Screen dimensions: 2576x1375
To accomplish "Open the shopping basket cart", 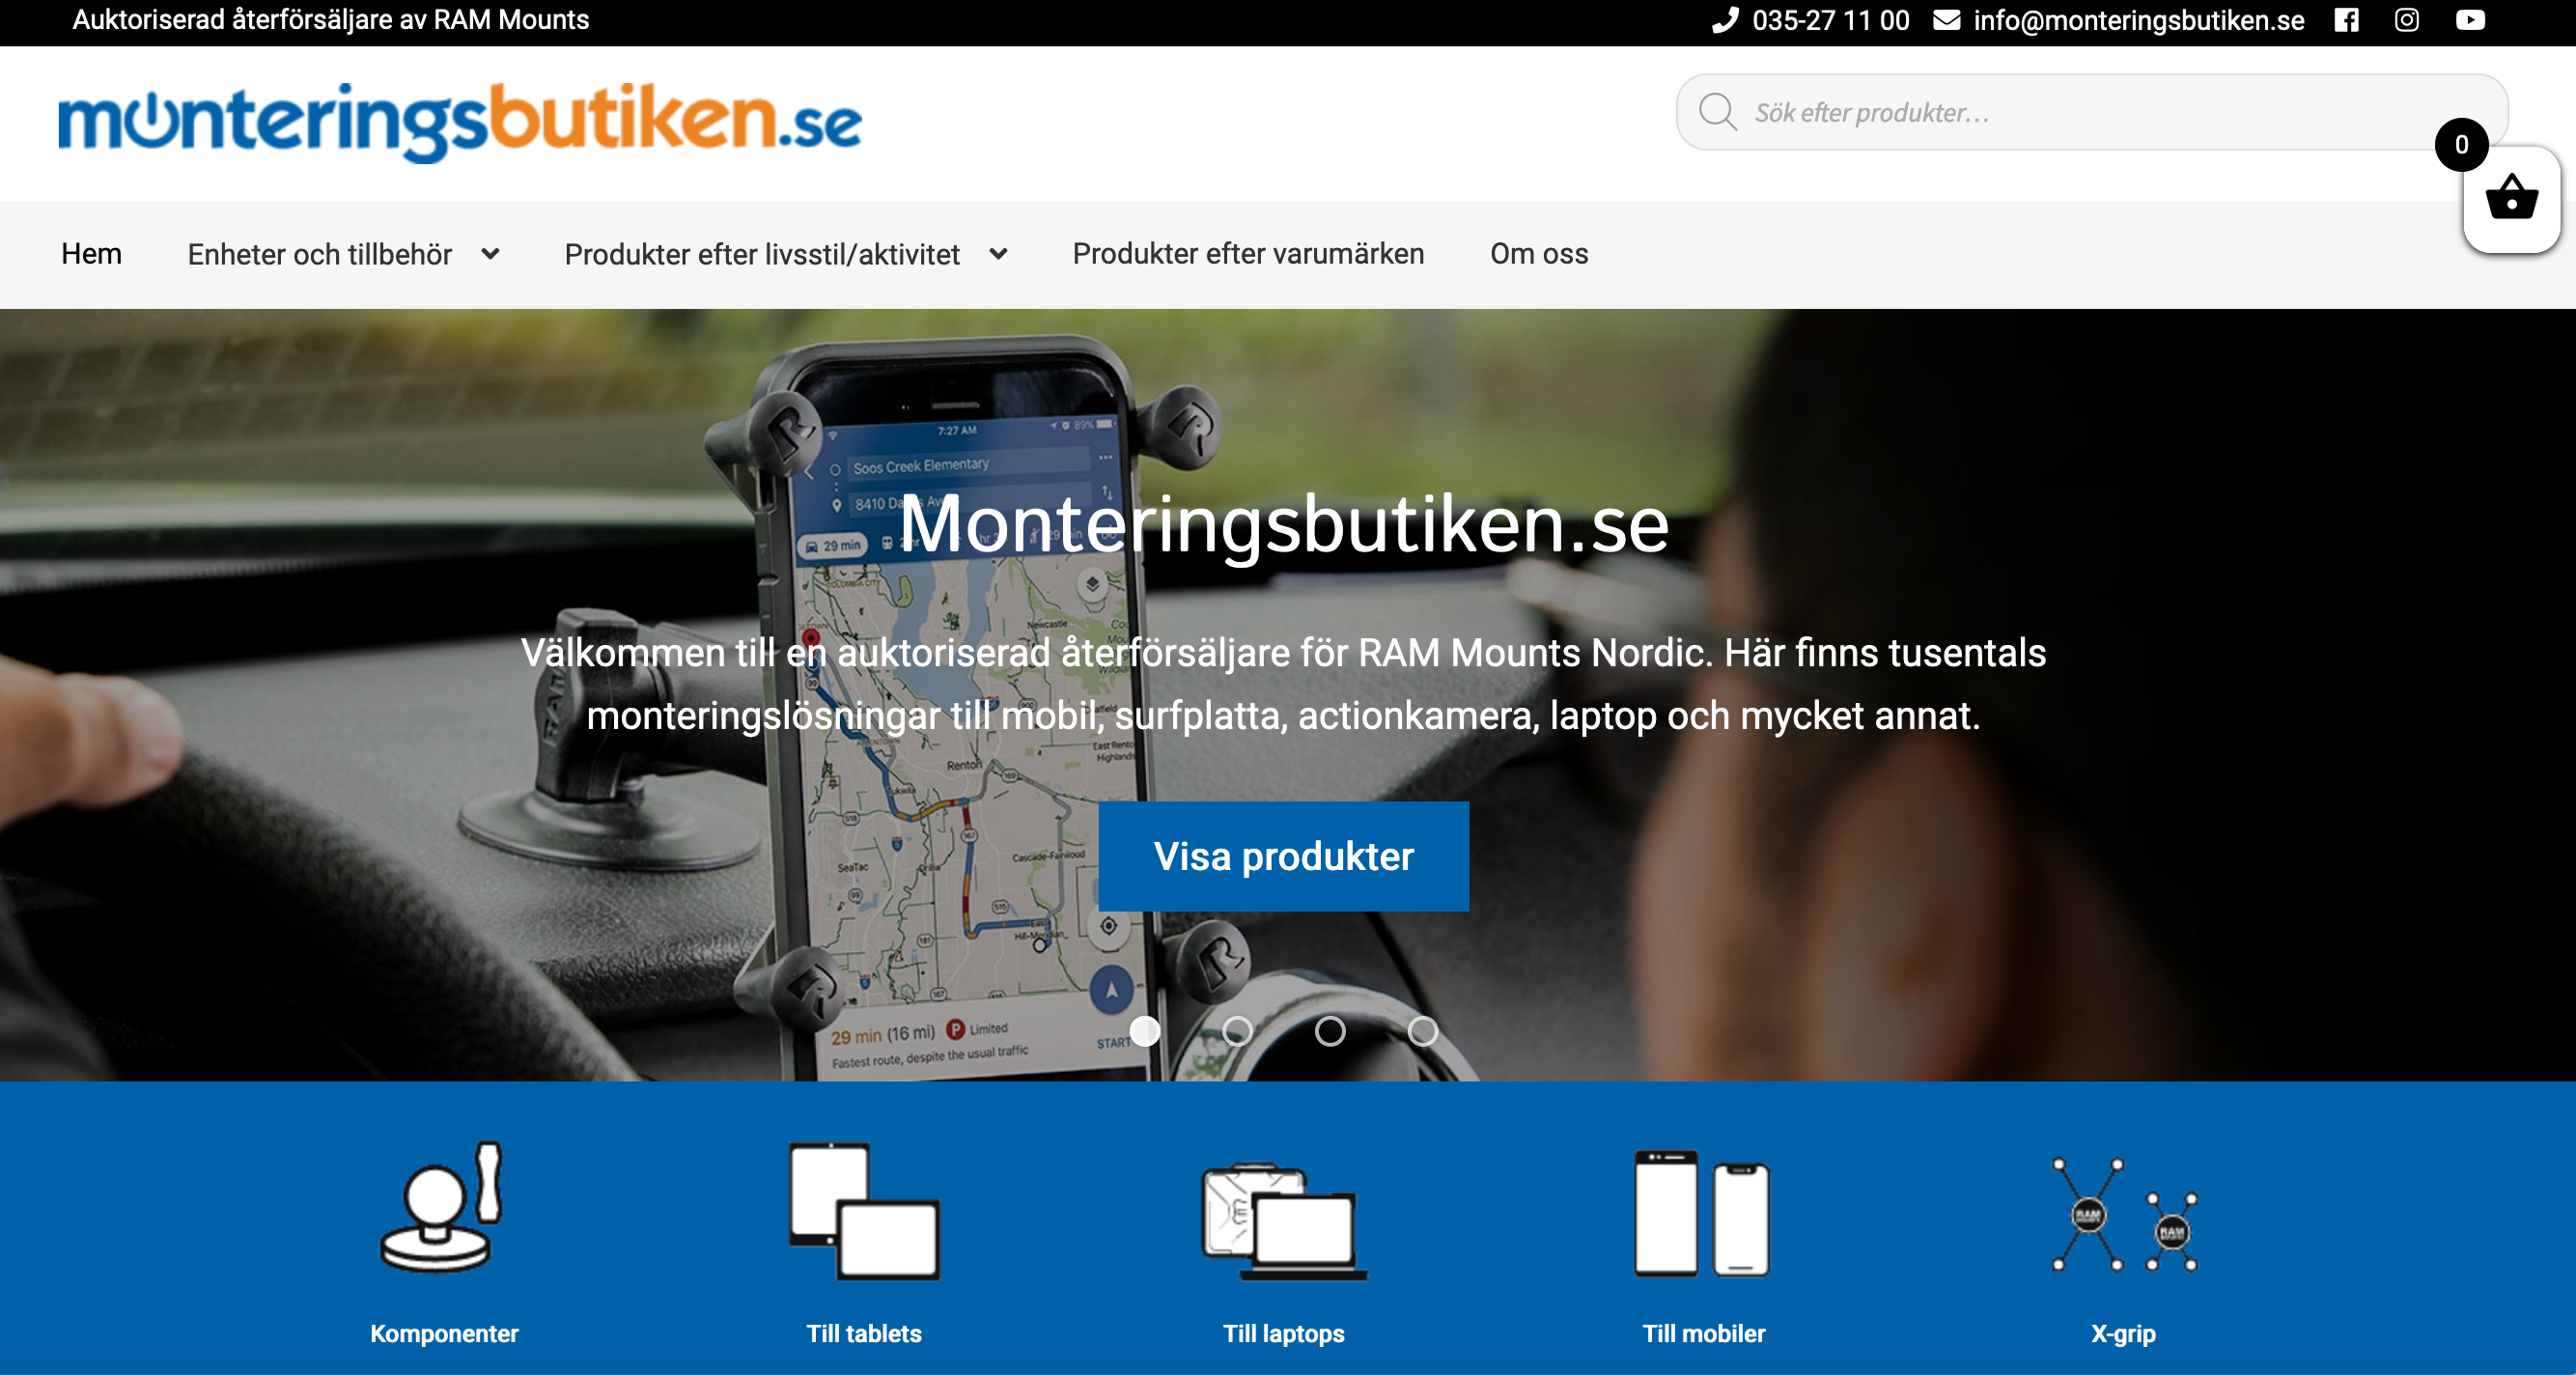I will pos(2511,198).
